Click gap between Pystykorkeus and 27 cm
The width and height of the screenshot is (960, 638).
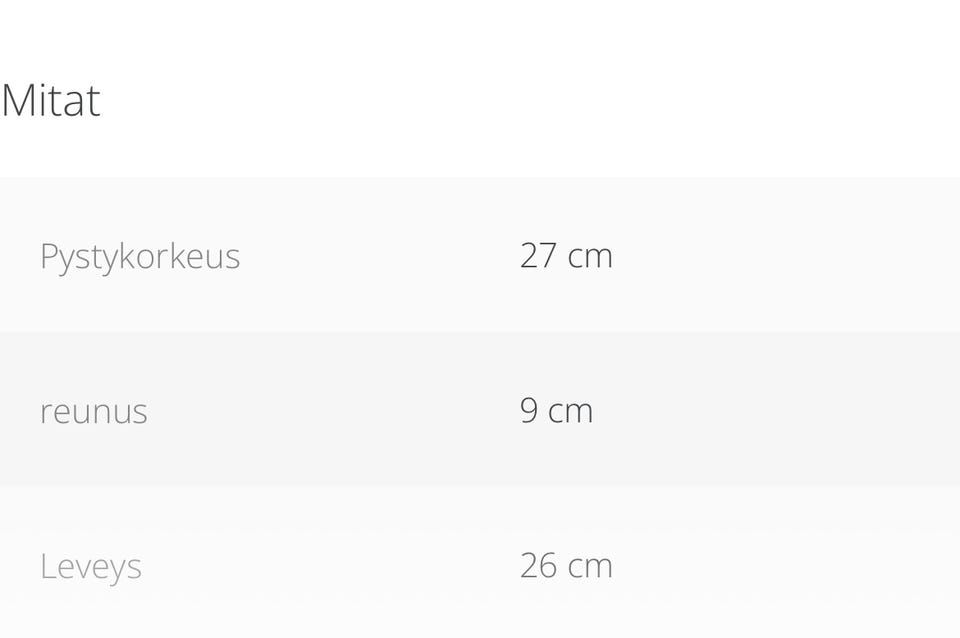380,256
